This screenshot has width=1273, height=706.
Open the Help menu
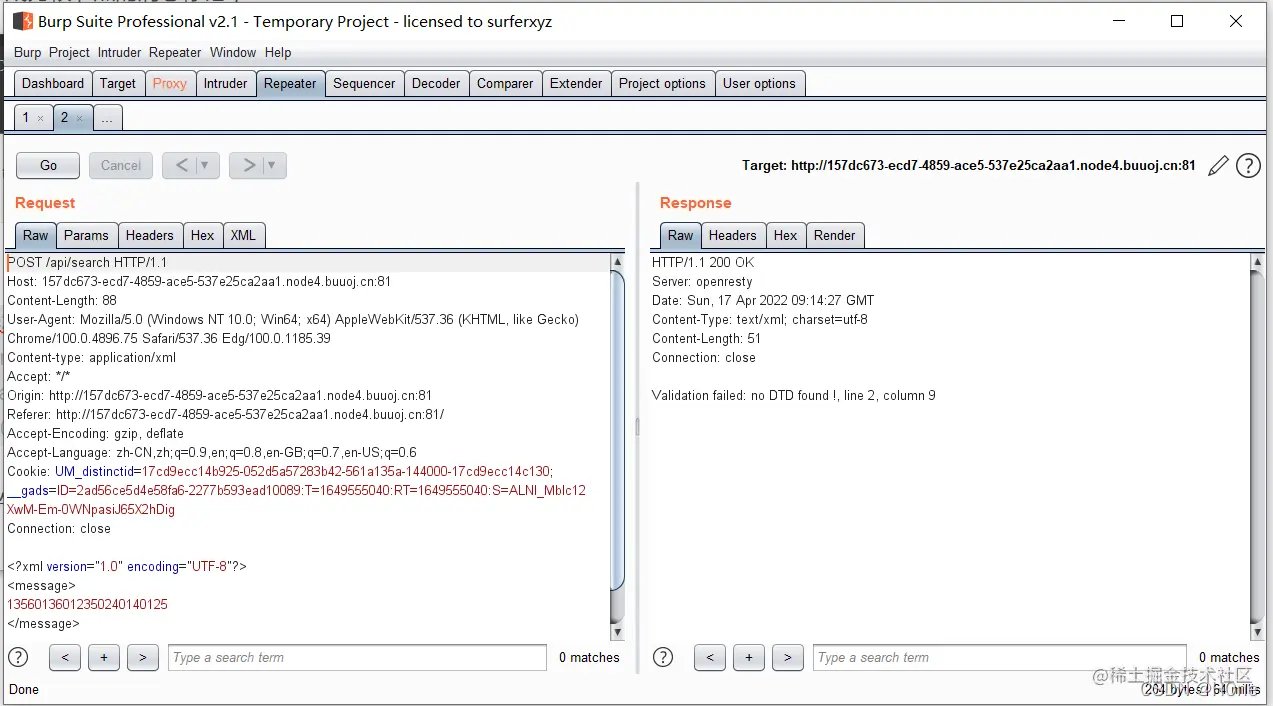(278, 52)
